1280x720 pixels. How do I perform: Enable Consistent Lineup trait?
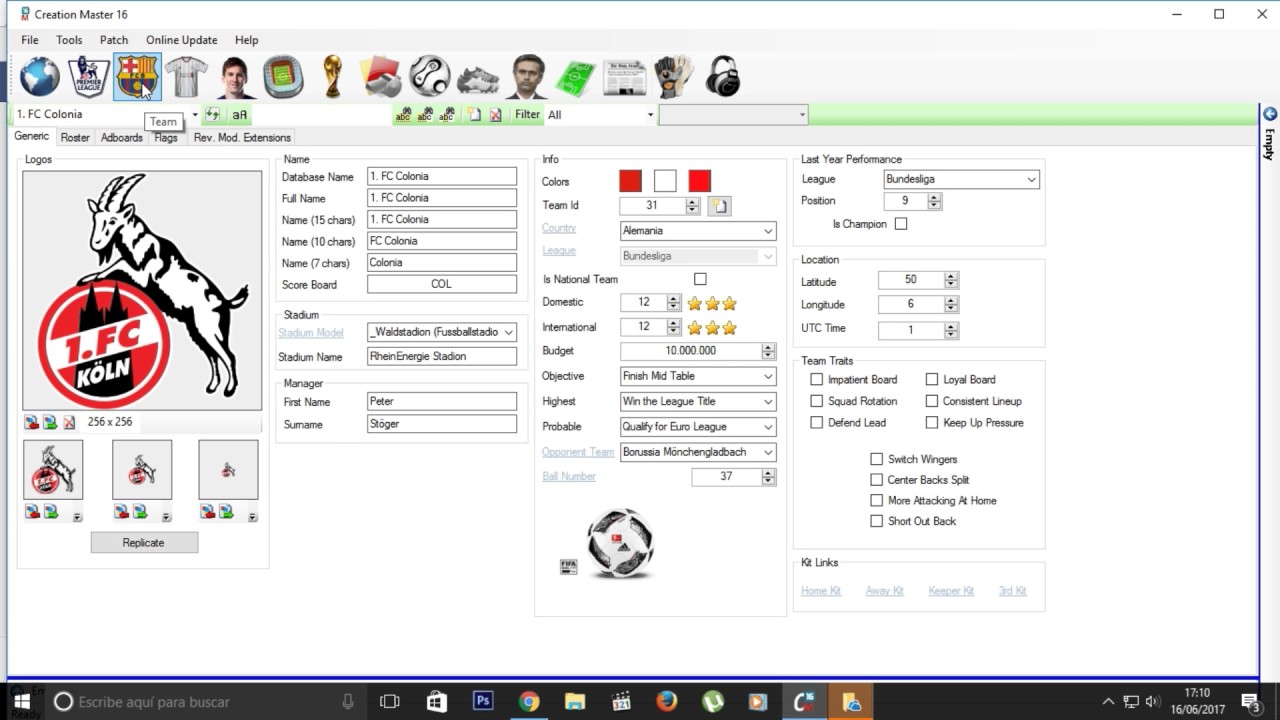point(932,401)
